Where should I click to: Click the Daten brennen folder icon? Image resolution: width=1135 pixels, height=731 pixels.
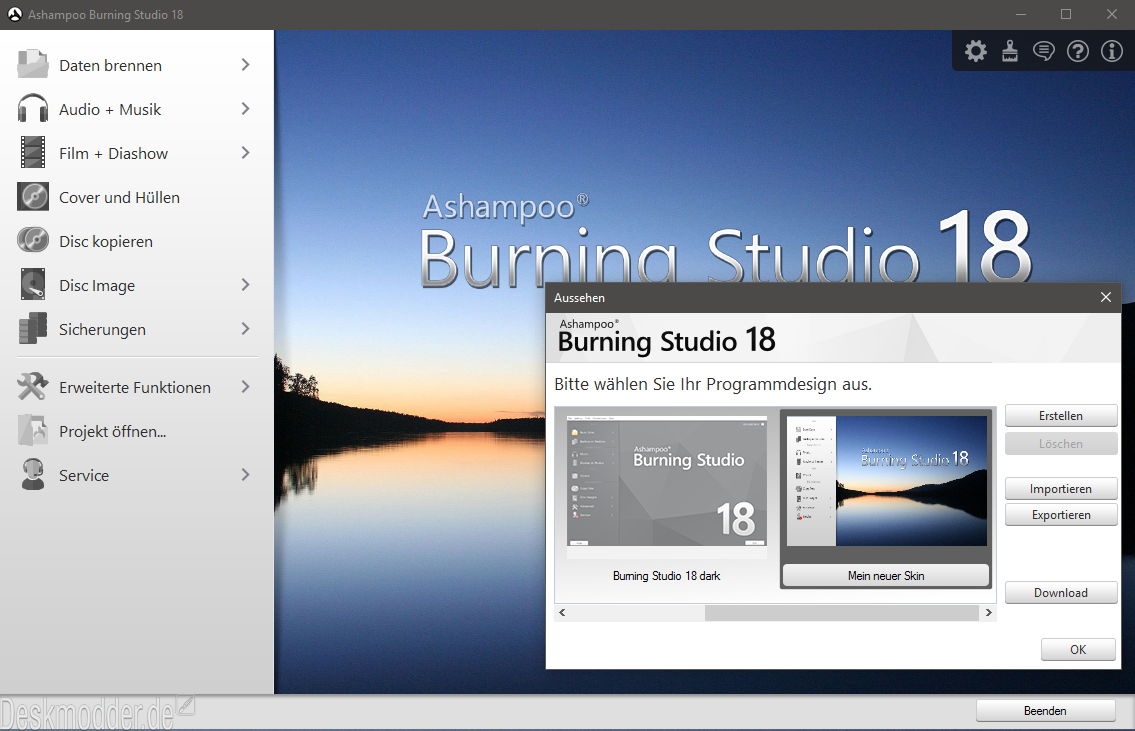coord(33,64)
